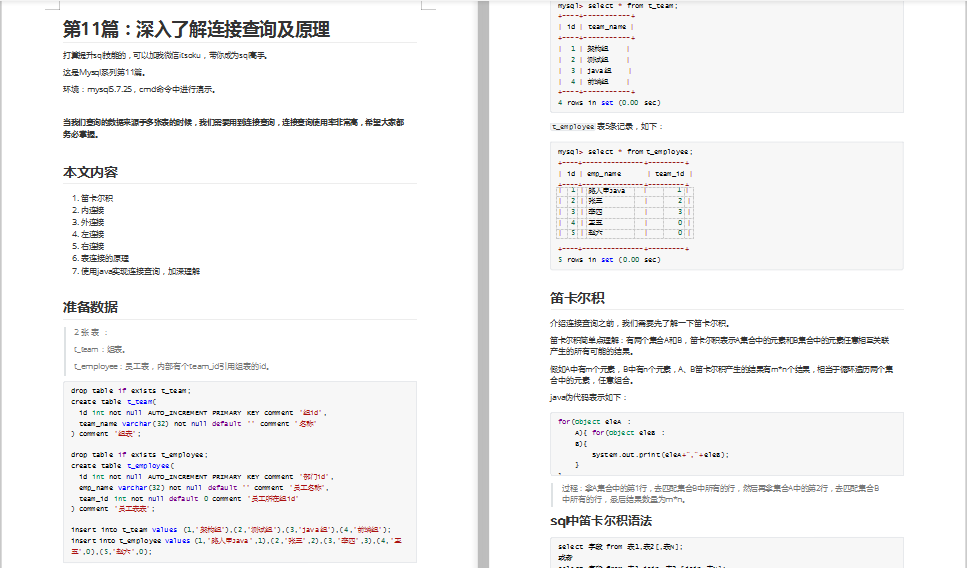Click code line 'for(Object eleA :'
Viewport: 967px width, 568px height.
coord(595,422)
